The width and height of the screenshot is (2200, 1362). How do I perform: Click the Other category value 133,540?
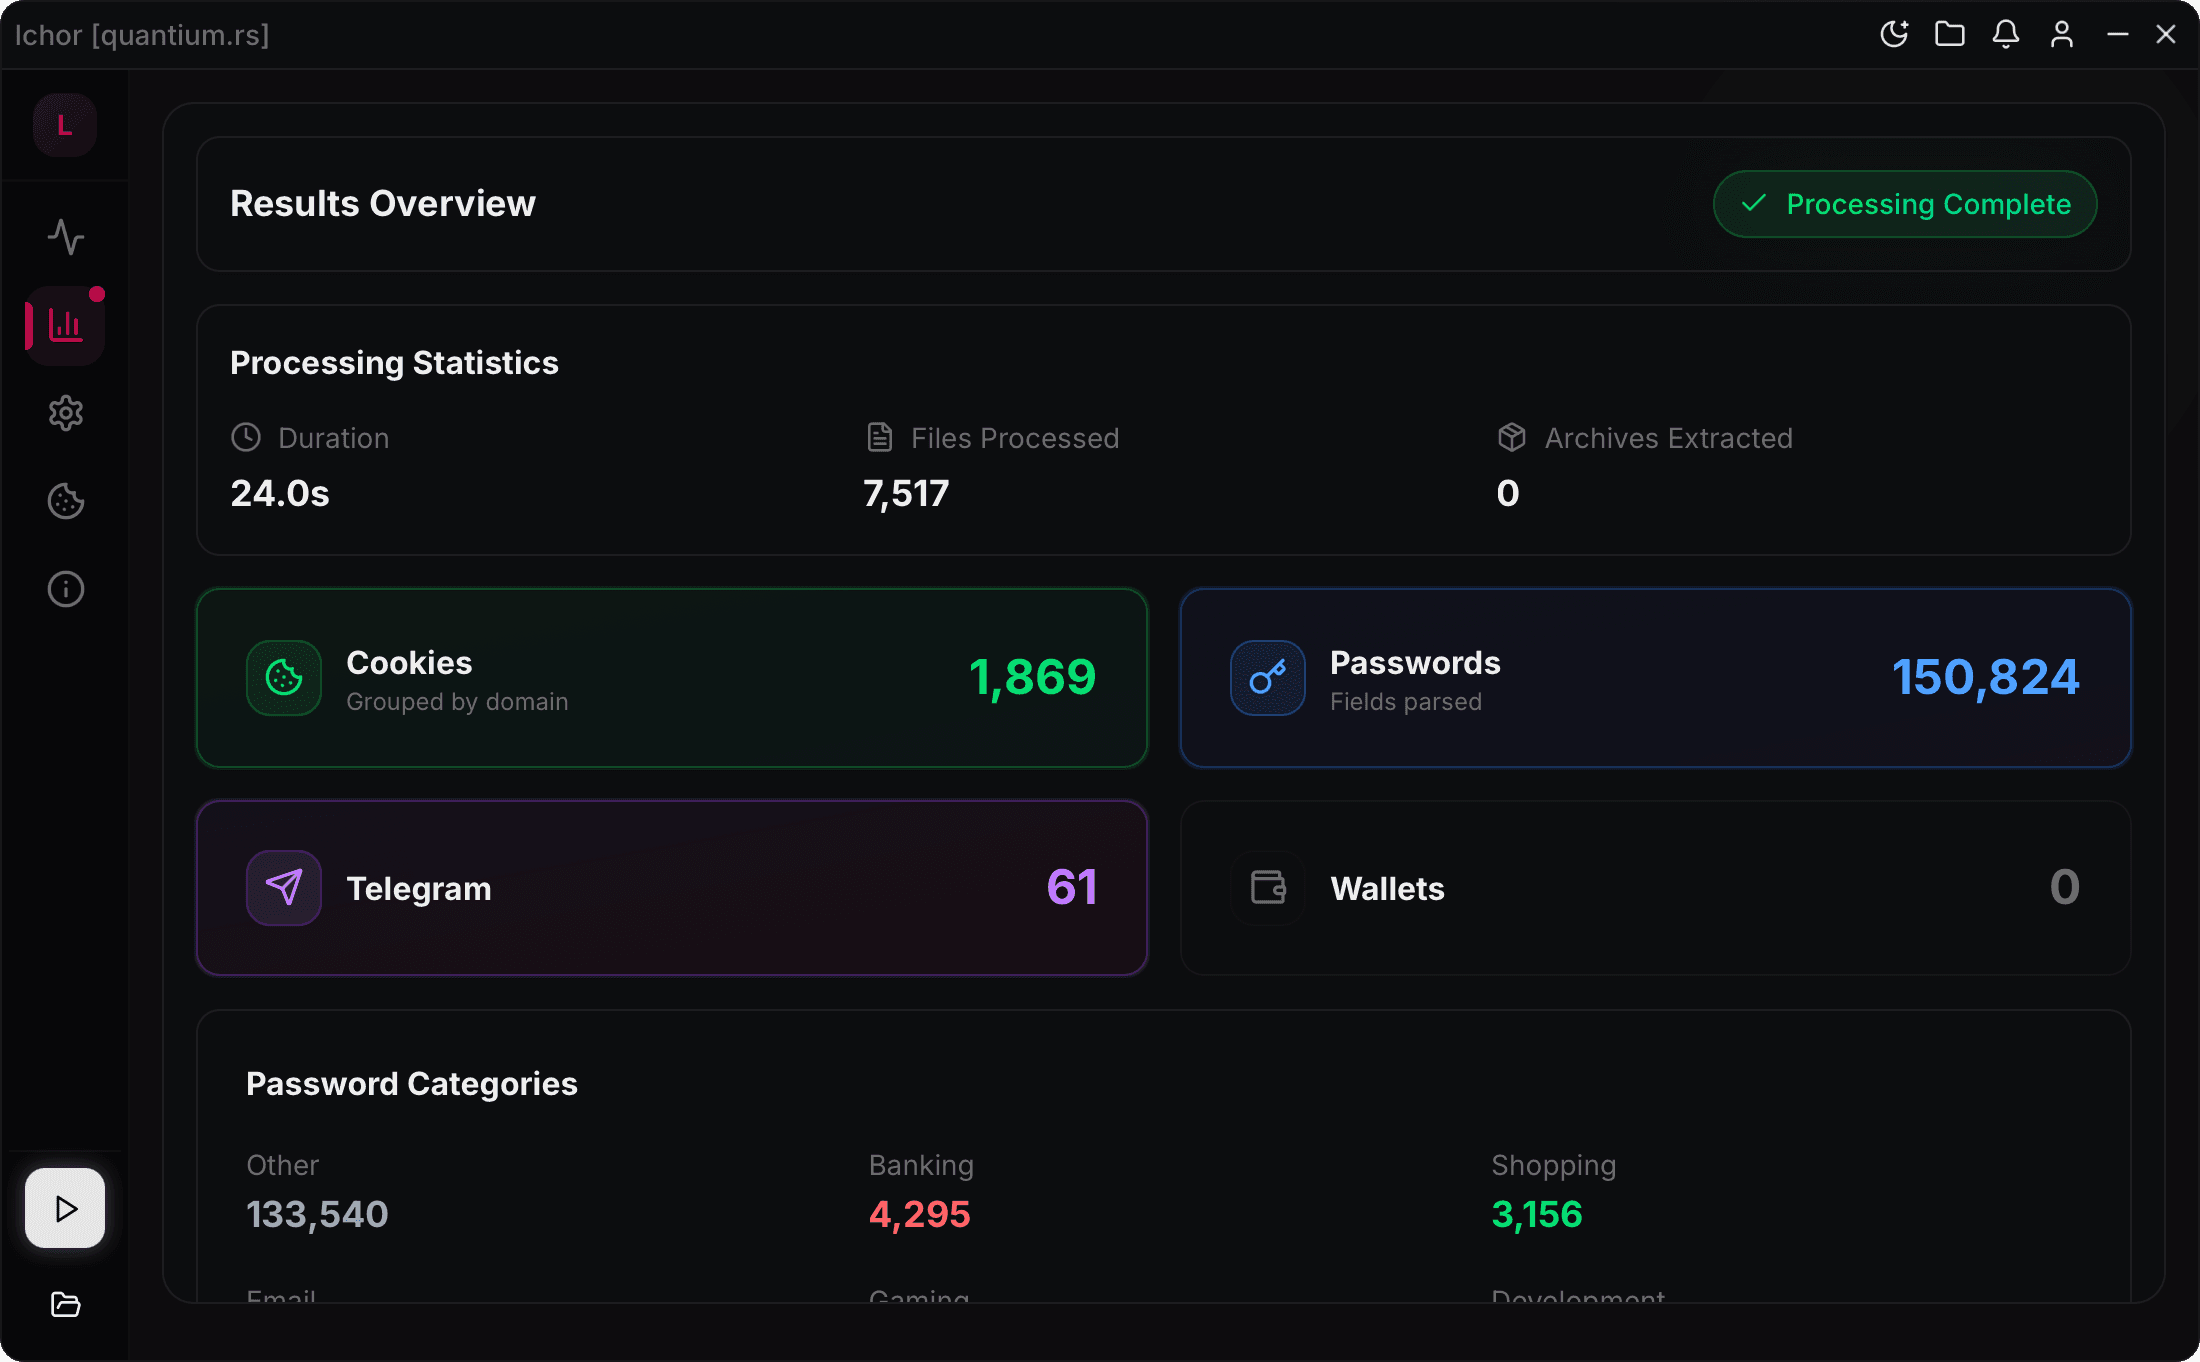(317, 1214)
